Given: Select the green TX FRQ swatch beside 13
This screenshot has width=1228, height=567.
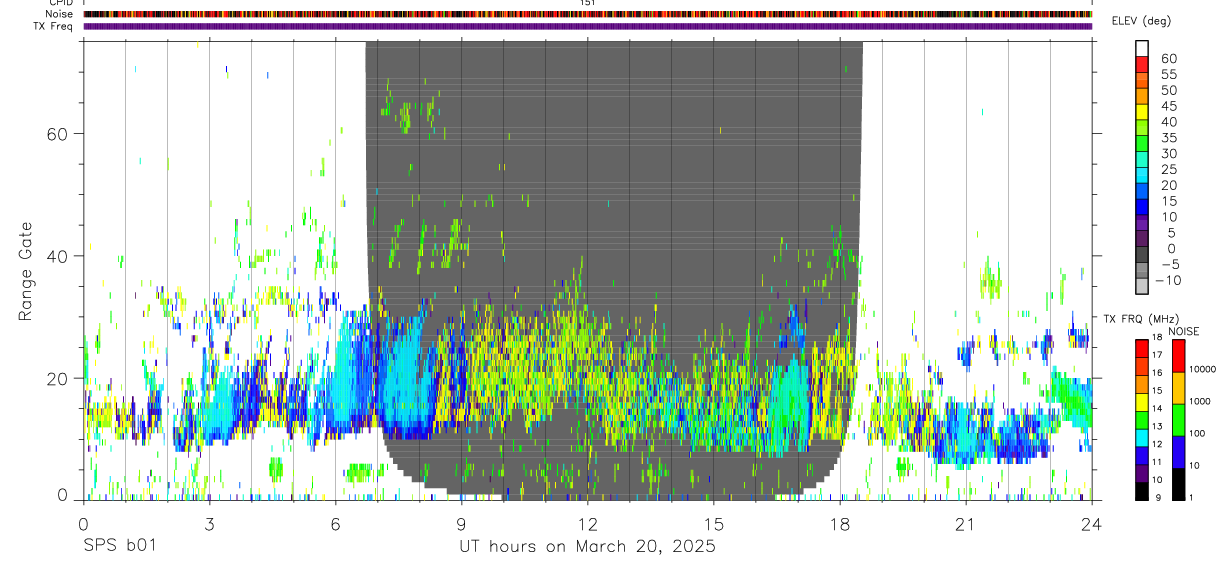Looking at the screenshot, I should click(x=1142, y=420).
